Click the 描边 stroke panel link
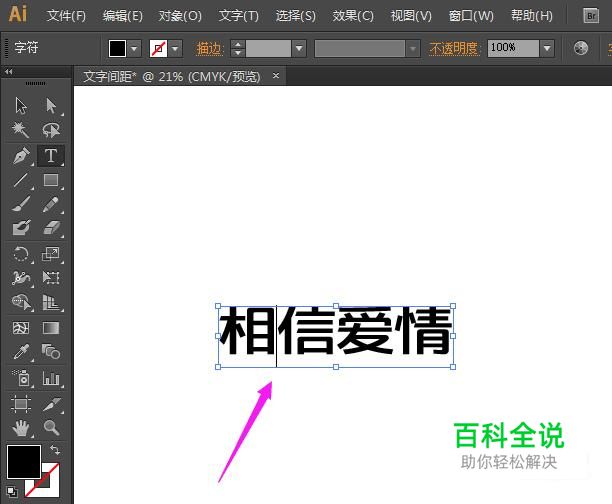 pyautogui.click(x=210, y=48)
